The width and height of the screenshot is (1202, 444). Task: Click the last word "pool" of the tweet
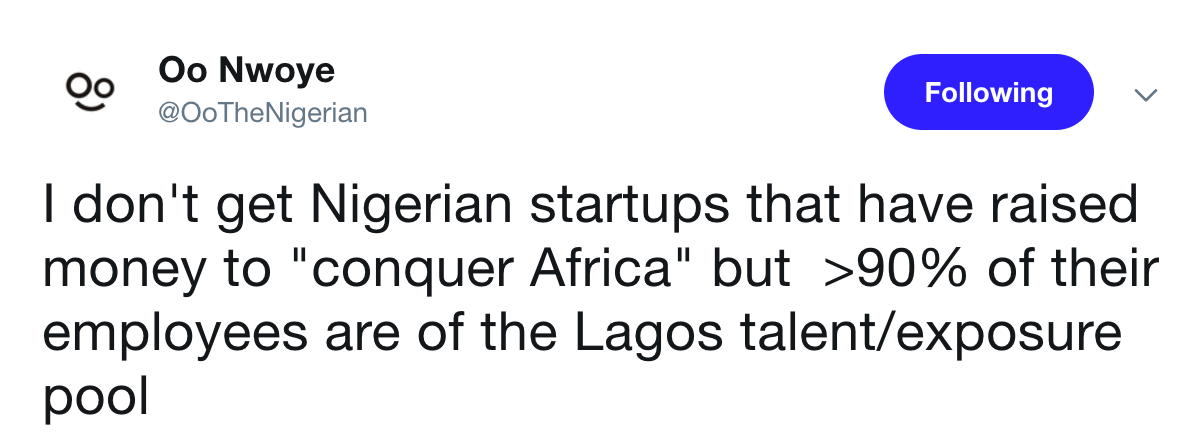(x=95, y=396)
